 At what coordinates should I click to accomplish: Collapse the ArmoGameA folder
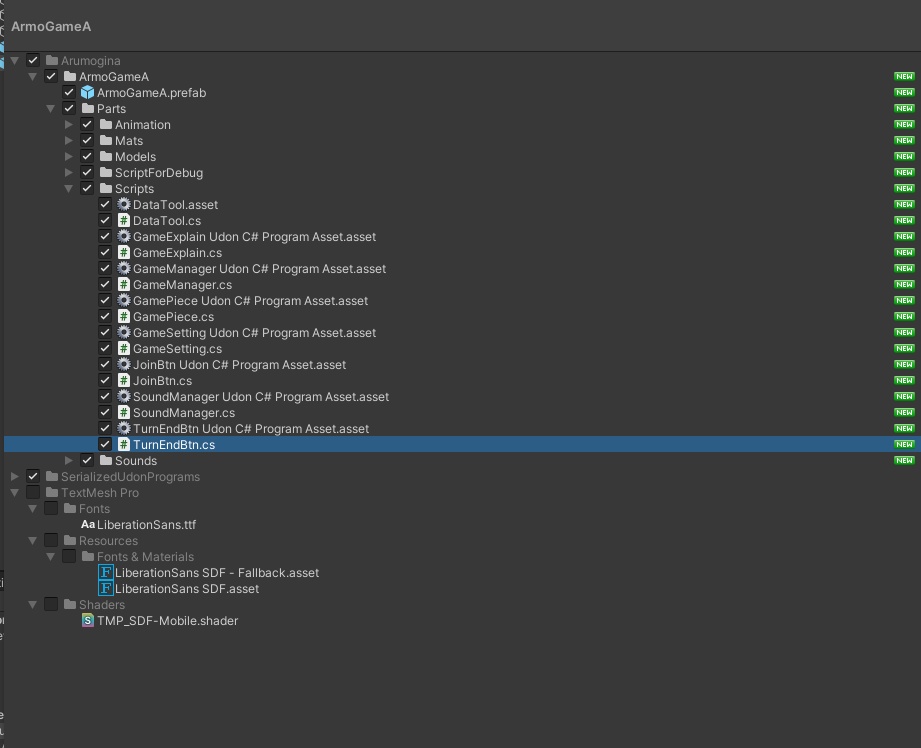tap(33, 76)
